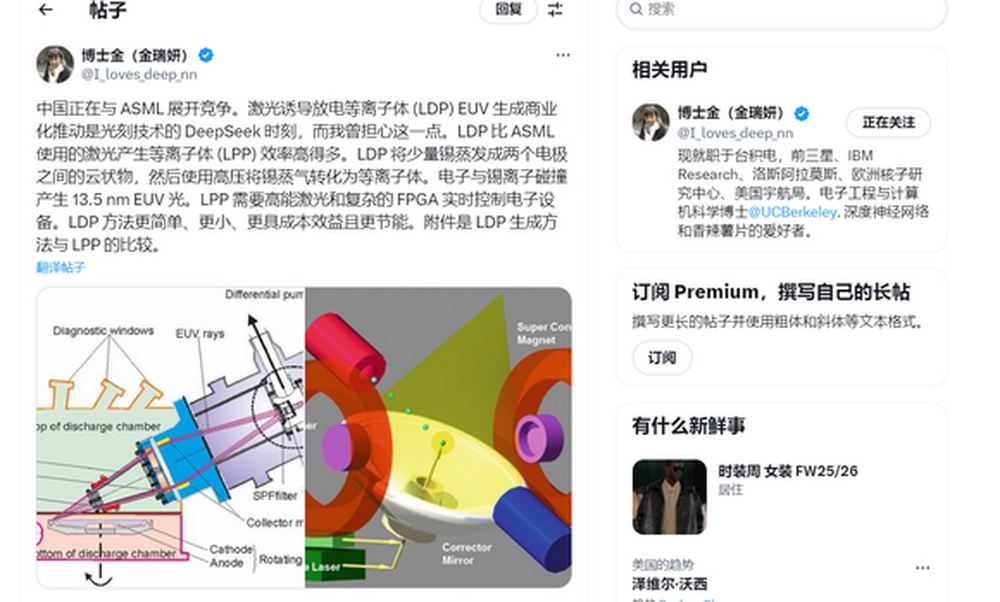1000x602 pixels.
Task: Open the author's avatar in post header
Action: click(x=55, y=64)
